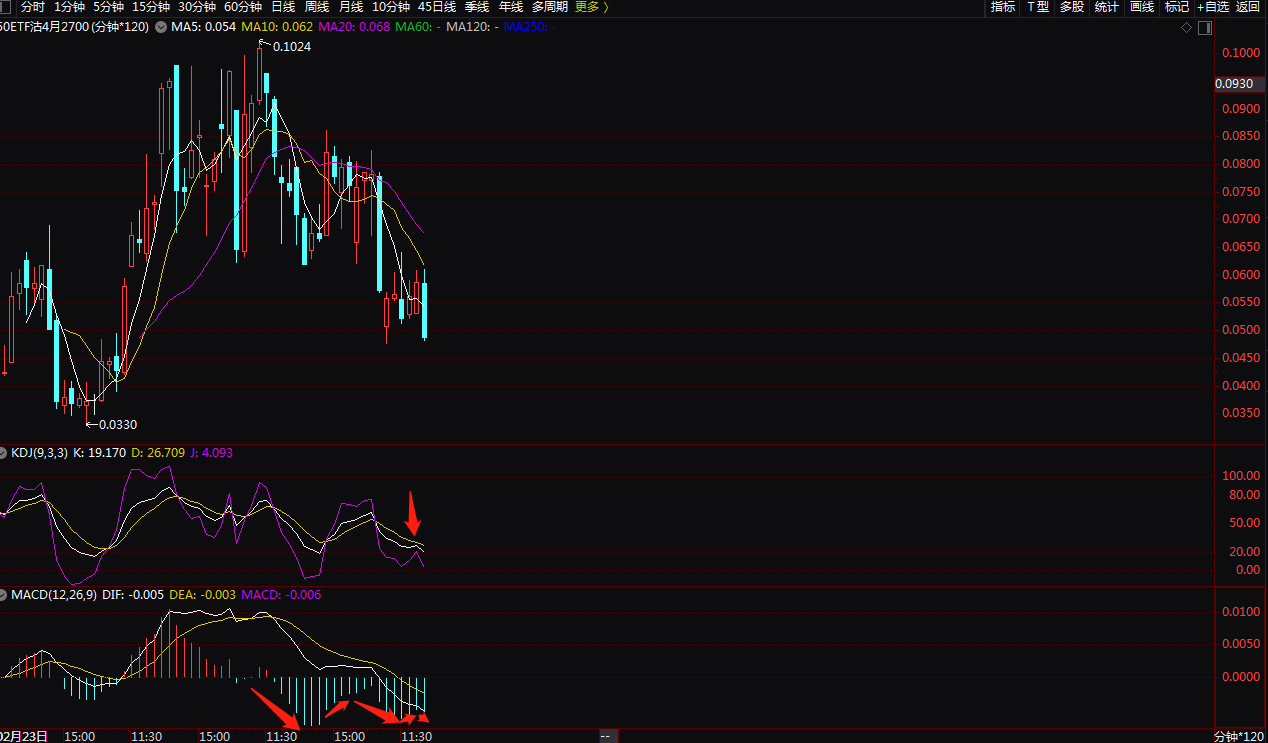Click the 返回 back button
The height and width of the screenshot is (743, 1268).
point(1248,7)
